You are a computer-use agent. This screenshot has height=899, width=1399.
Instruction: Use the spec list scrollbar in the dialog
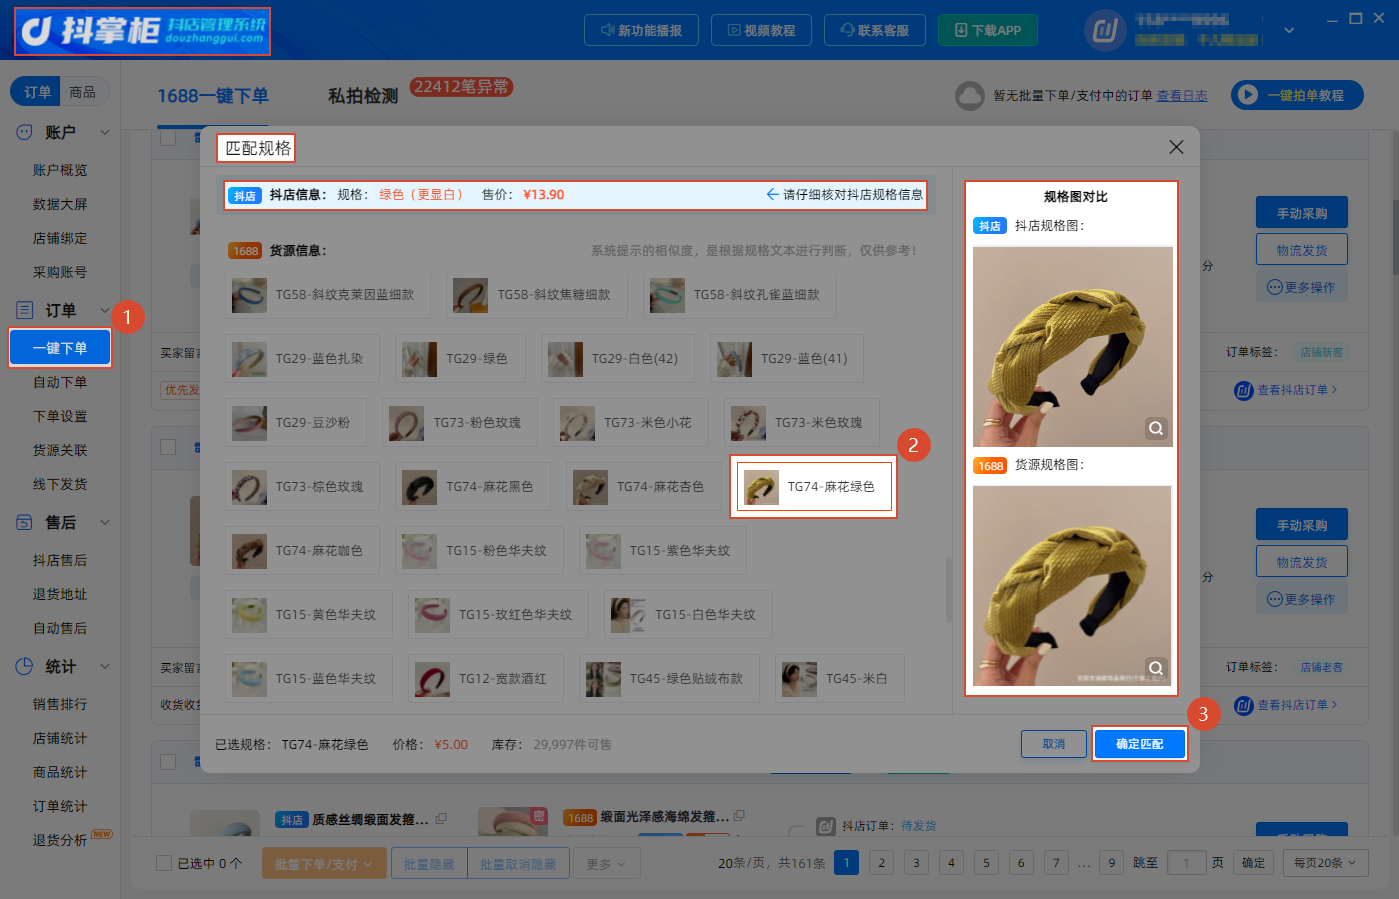click(x=948, y=590)
